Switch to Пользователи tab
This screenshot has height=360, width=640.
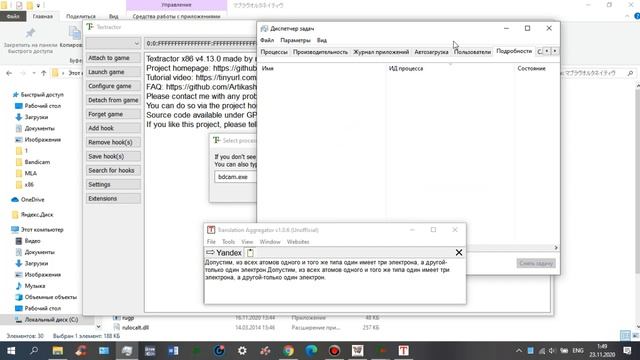(x=472, y=52)
